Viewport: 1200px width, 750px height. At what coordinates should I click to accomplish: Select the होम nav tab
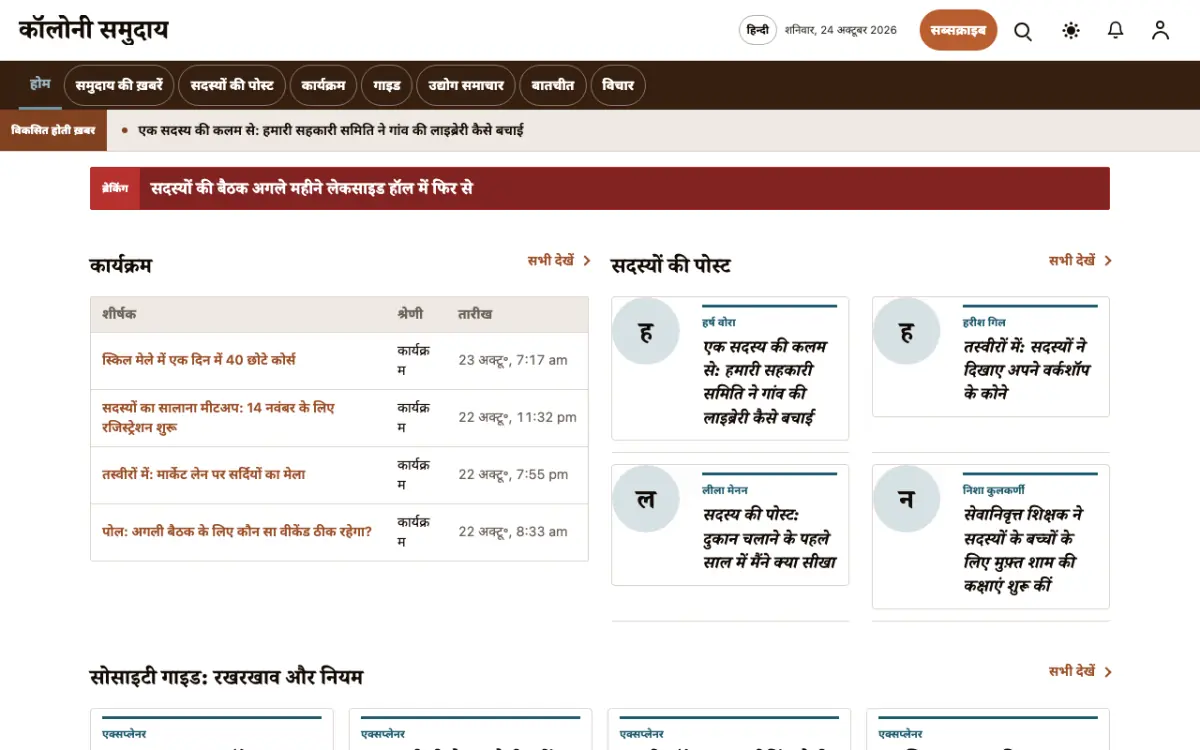coord(40,84)
